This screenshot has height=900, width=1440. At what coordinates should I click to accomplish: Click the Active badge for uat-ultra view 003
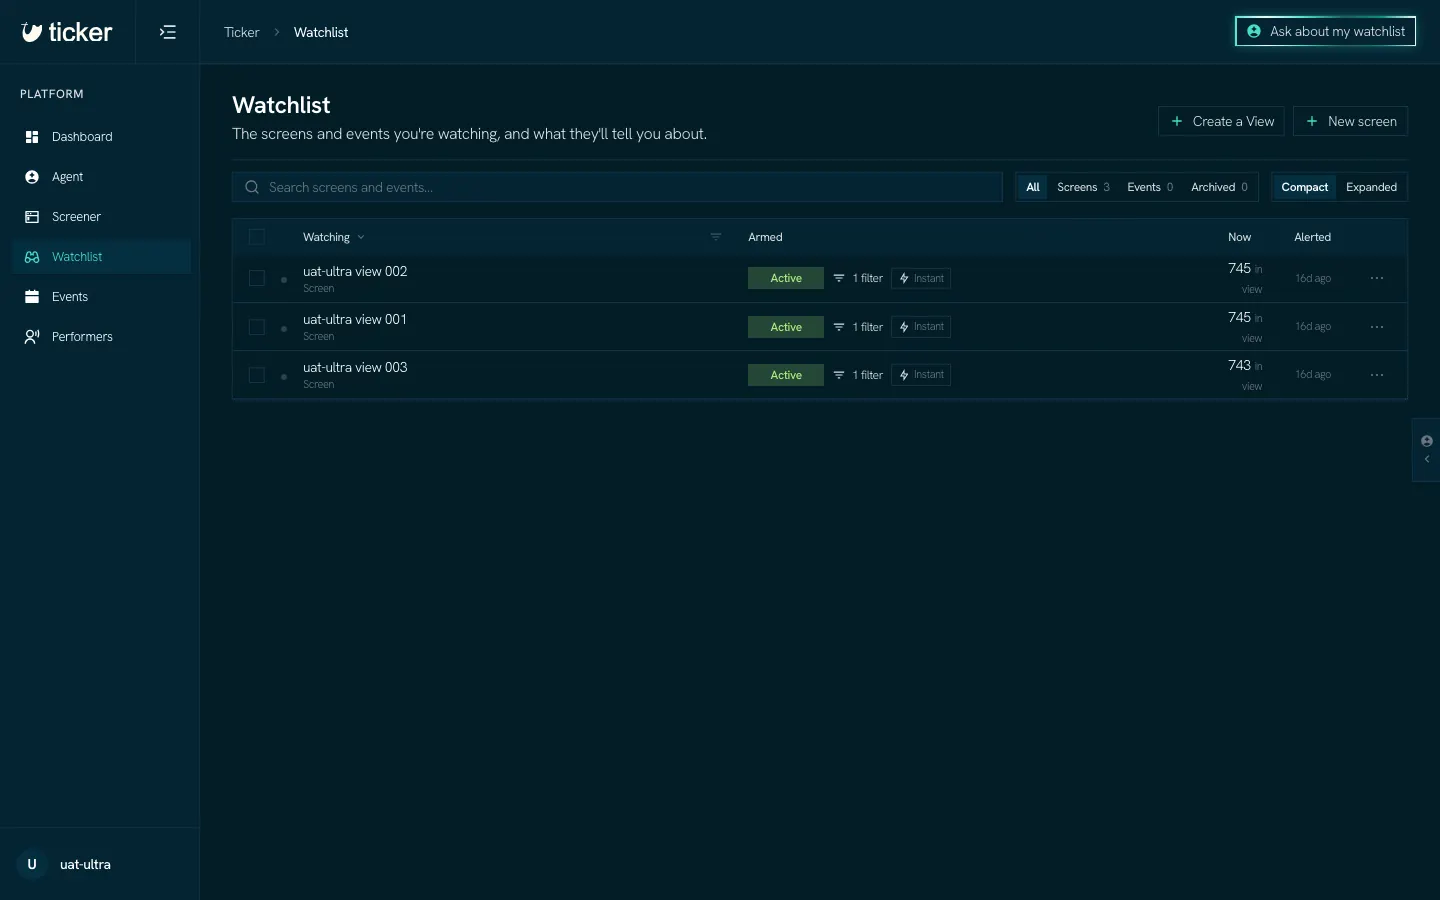click(x=786, y=375)
